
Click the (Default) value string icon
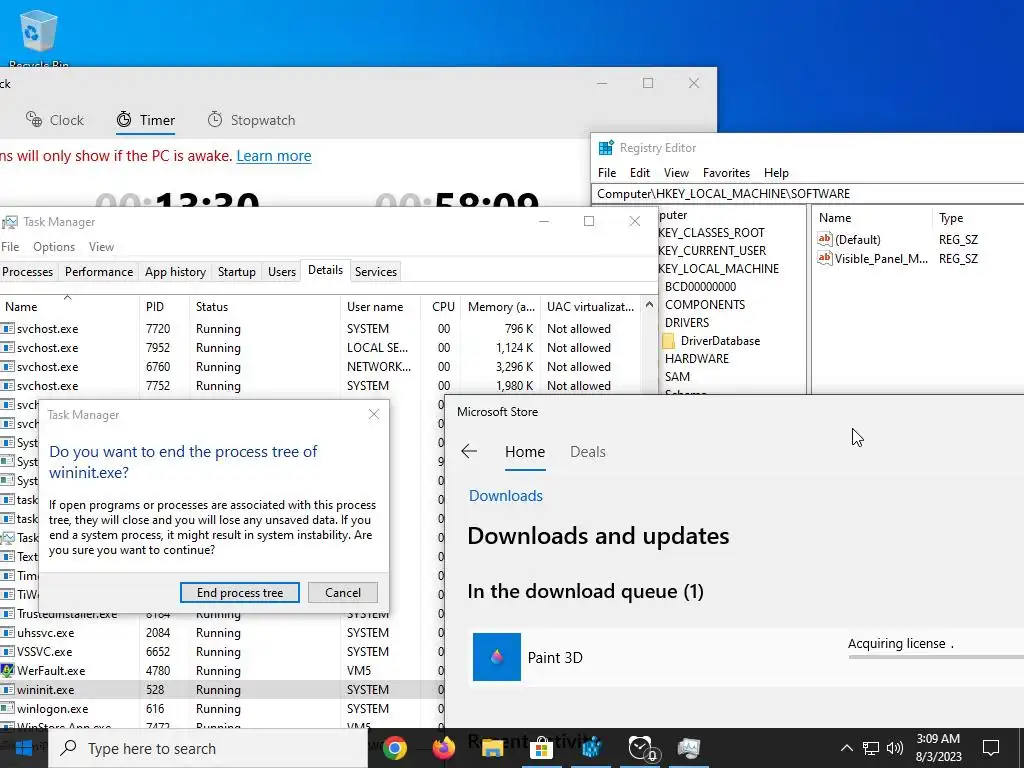coord(825,239)
